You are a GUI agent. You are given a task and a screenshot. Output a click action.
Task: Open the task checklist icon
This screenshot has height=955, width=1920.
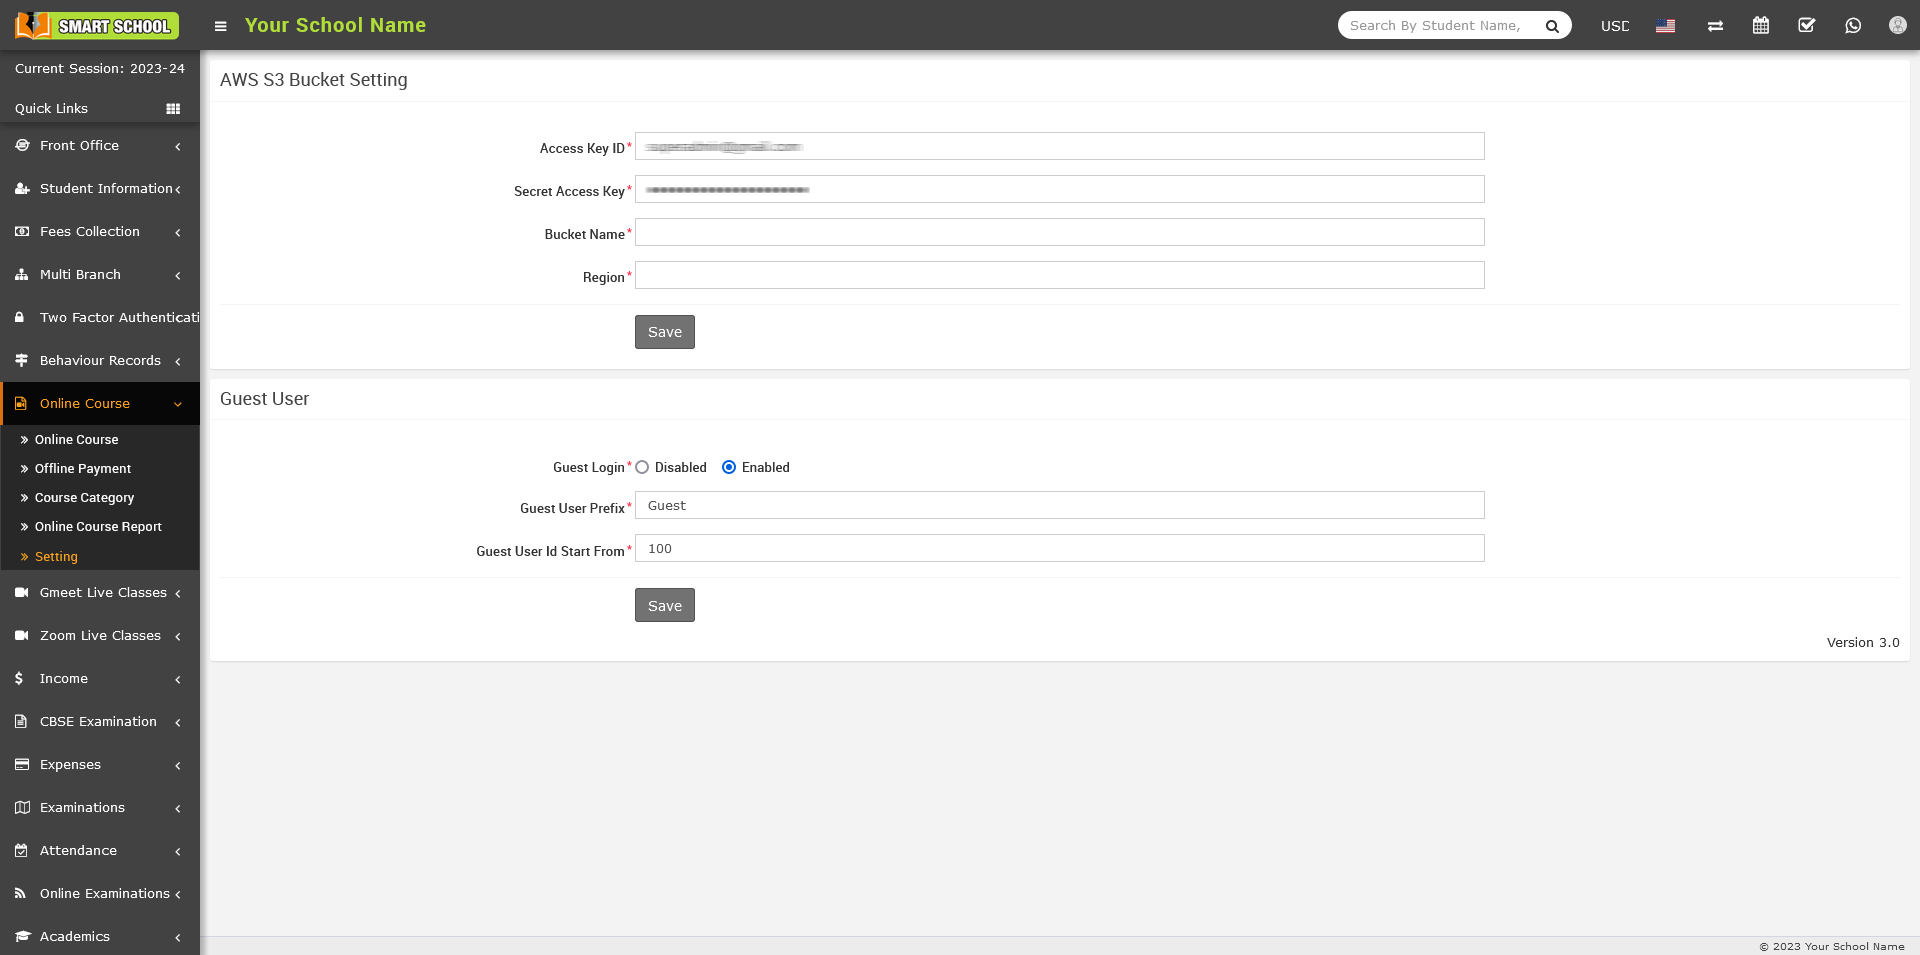pyautogui.click(x=1806, y=26)
